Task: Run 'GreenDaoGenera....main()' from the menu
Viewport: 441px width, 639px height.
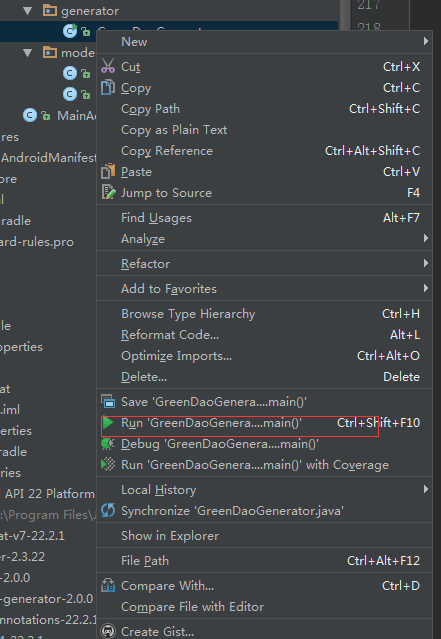Action: (265, 423)
